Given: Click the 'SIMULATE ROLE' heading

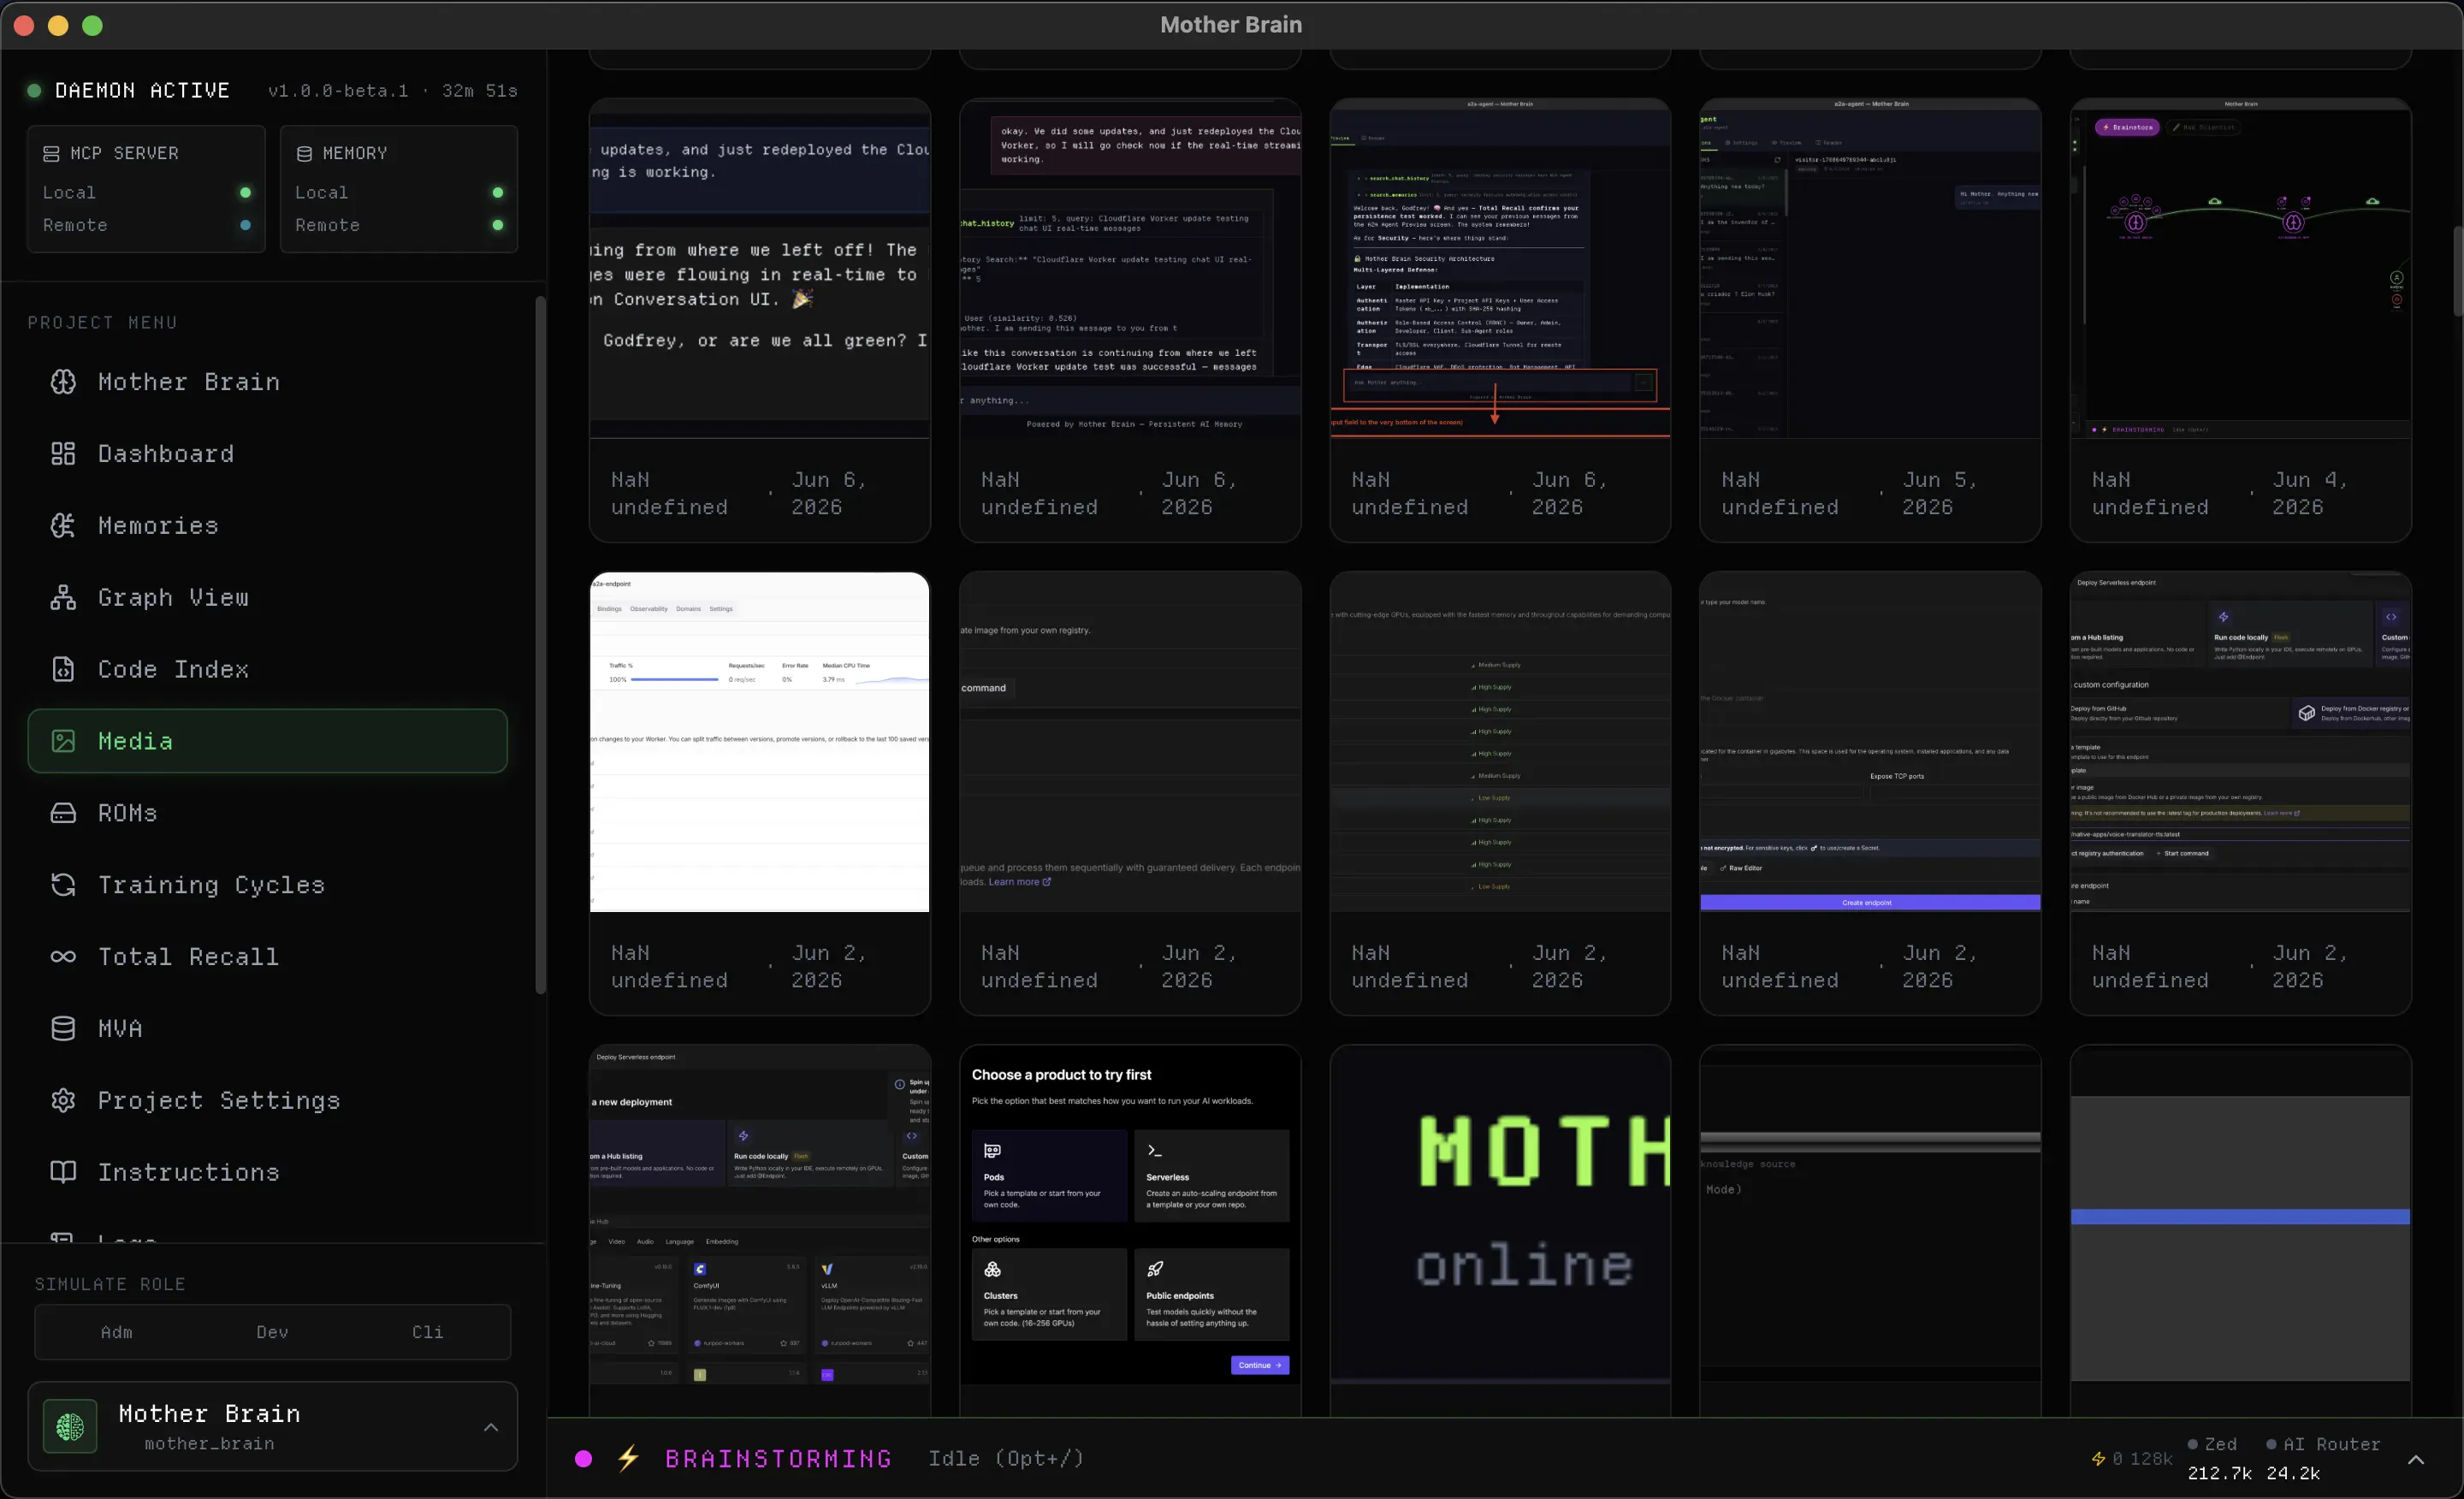Looking at the screenshot, I should [x=110, y=1285].
